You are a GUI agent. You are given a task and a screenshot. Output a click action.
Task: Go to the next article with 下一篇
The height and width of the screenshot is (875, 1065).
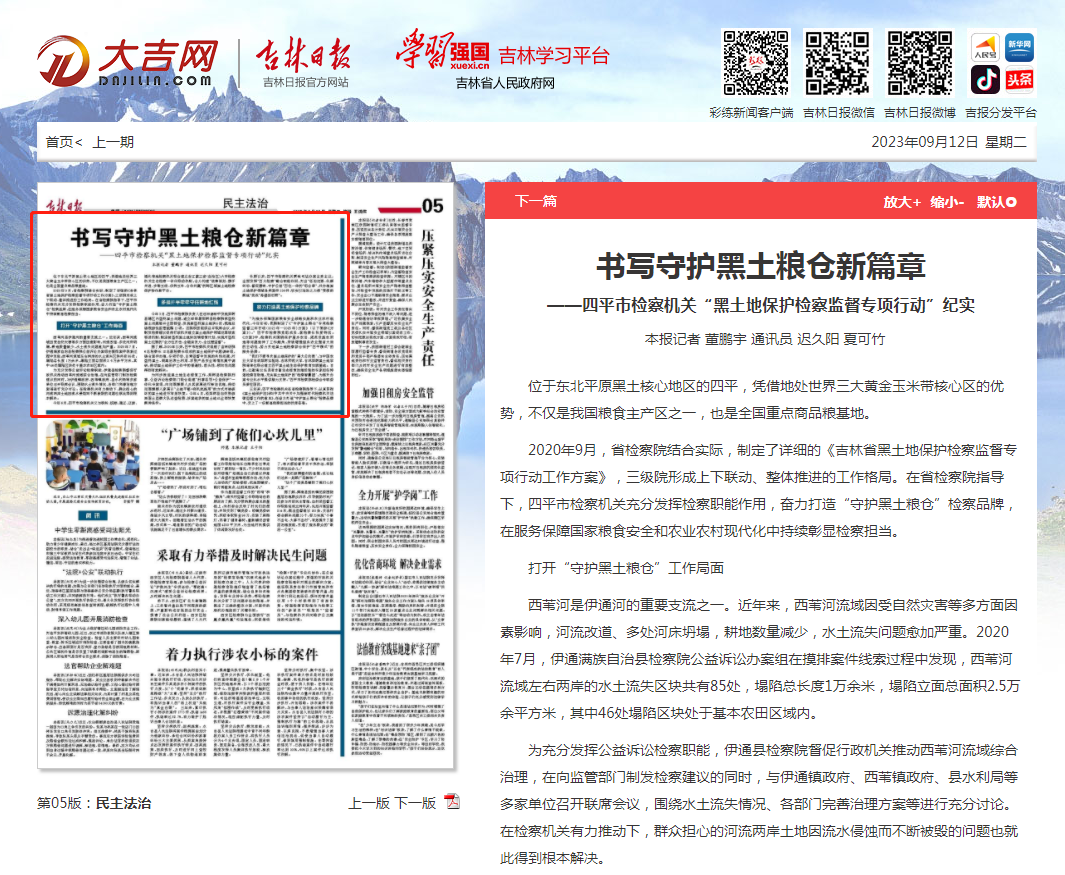[535, 202]
